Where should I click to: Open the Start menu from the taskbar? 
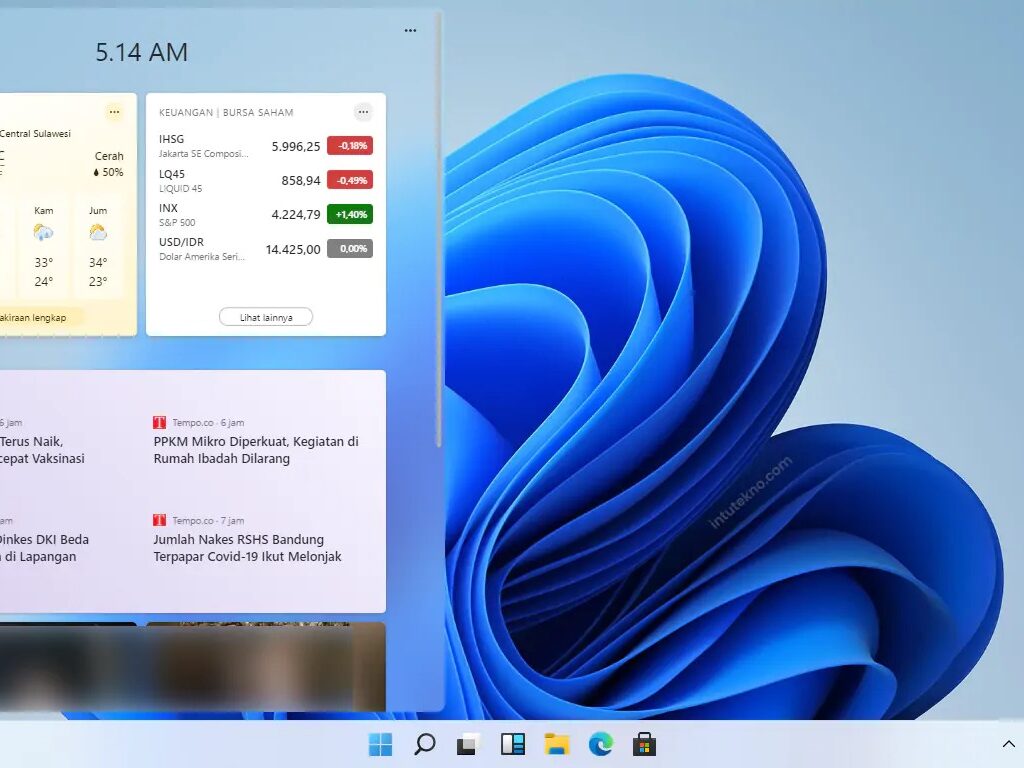(380, 744)
